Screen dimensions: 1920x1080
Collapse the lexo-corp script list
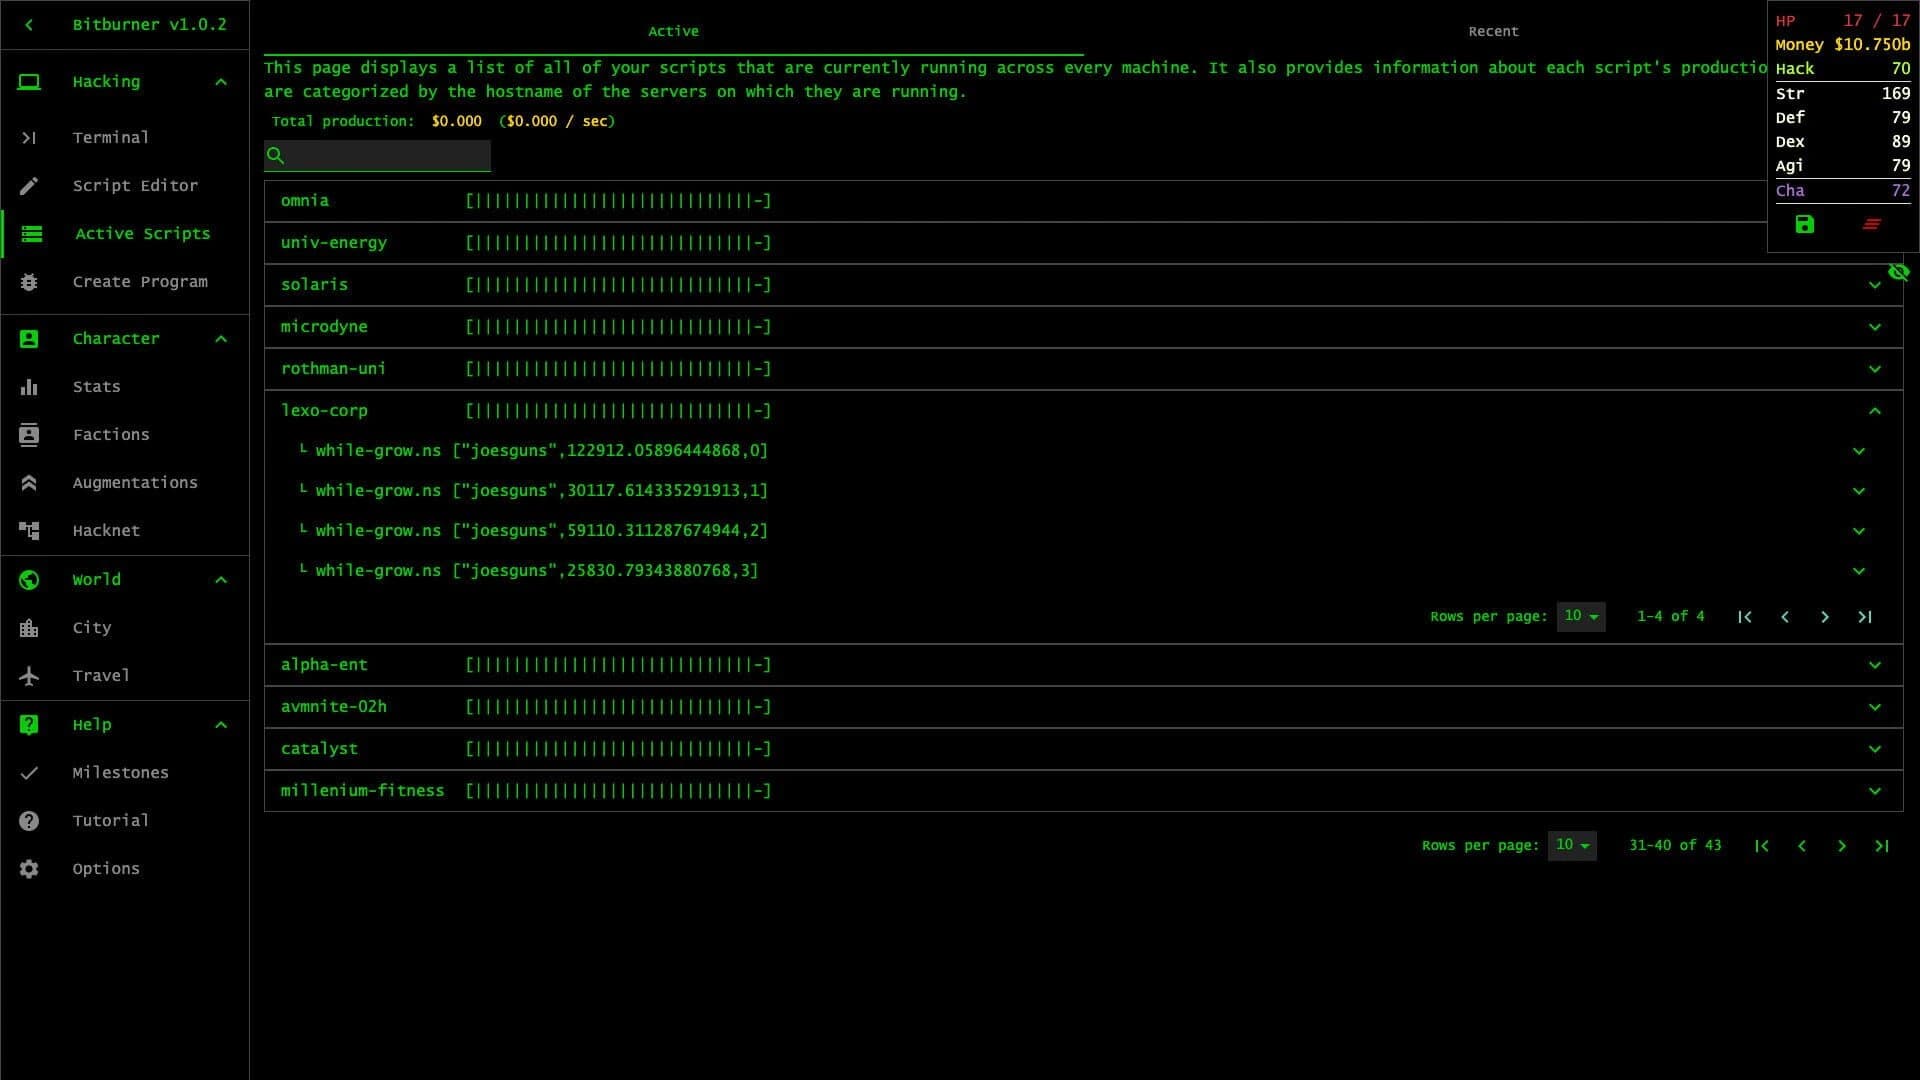[x=1874, y=411]
